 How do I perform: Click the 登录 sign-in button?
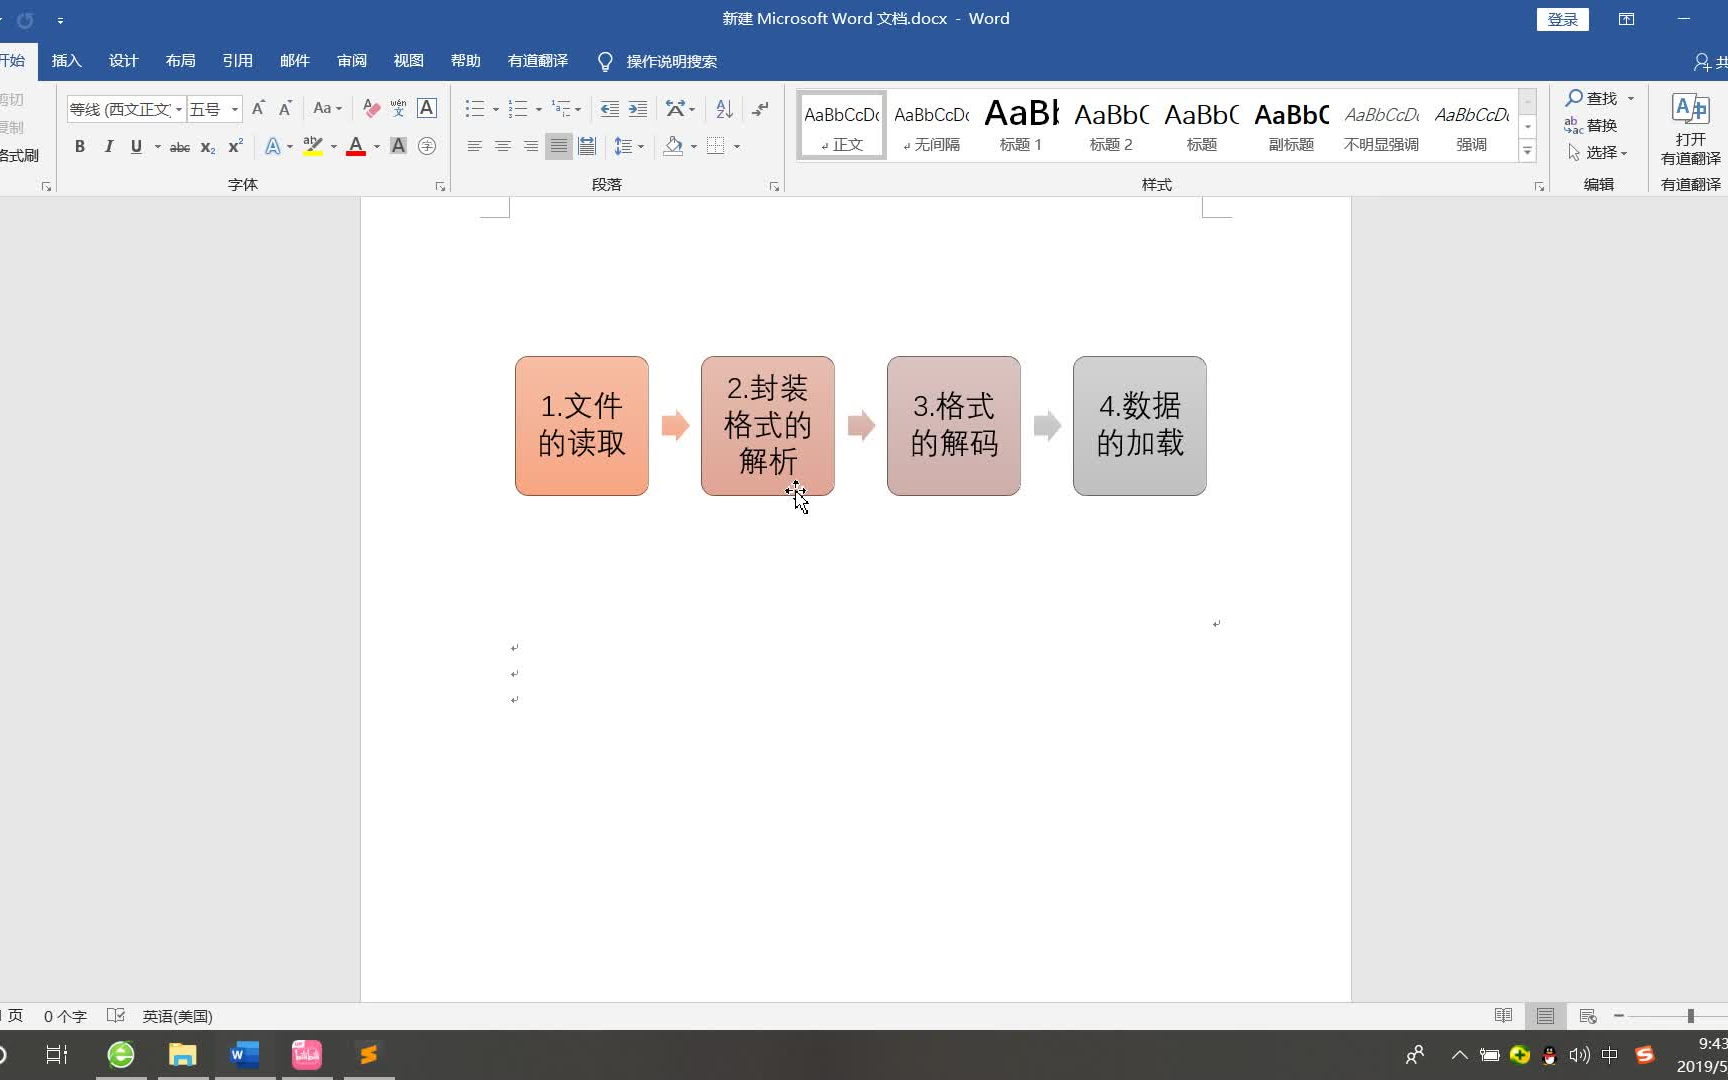click(1562, 19)
